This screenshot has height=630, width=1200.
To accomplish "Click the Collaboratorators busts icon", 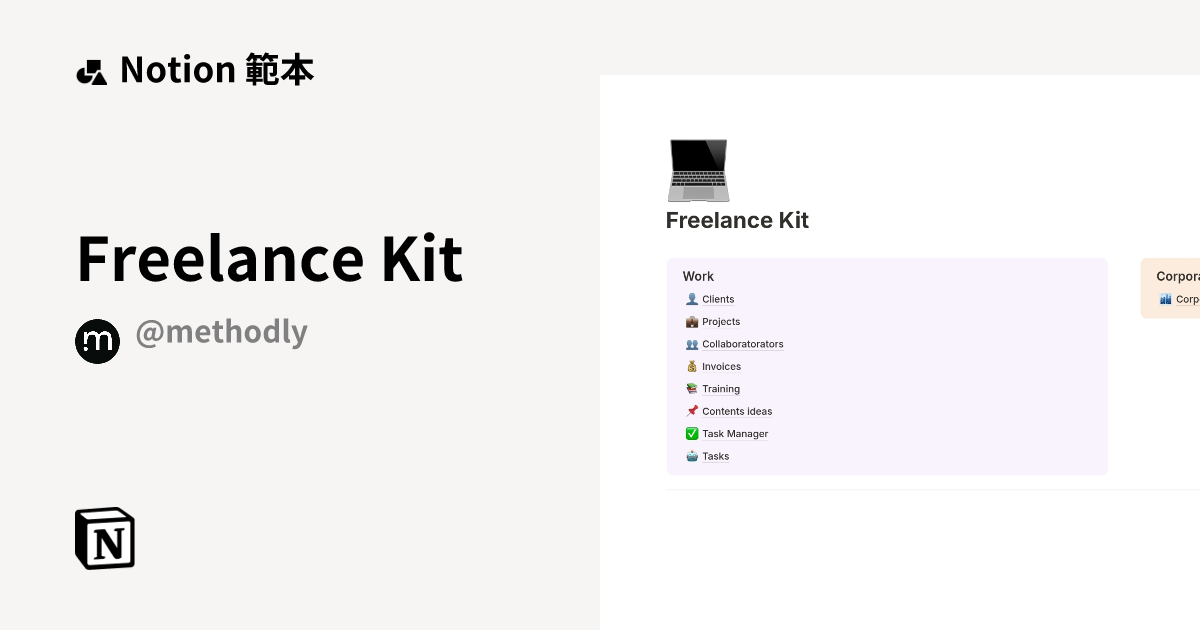I will (692, 343).
